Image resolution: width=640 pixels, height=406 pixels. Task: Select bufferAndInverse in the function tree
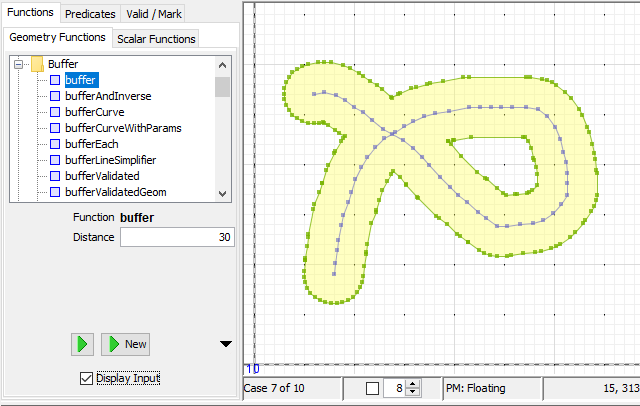(x=108, y=96)
